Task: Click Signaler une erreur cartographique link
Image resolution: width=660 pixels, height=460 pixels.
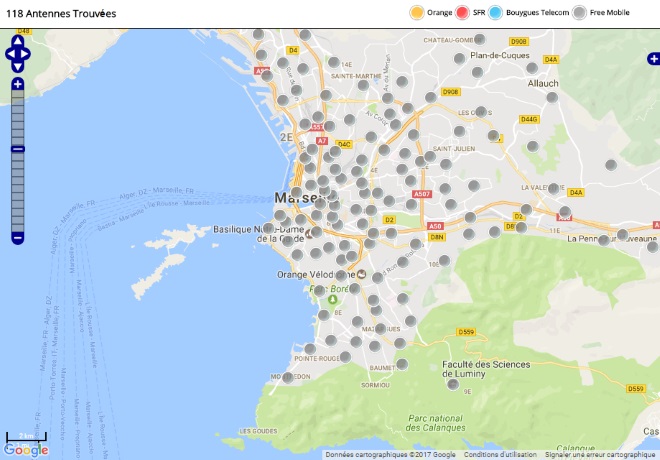Action: [600, 454]
